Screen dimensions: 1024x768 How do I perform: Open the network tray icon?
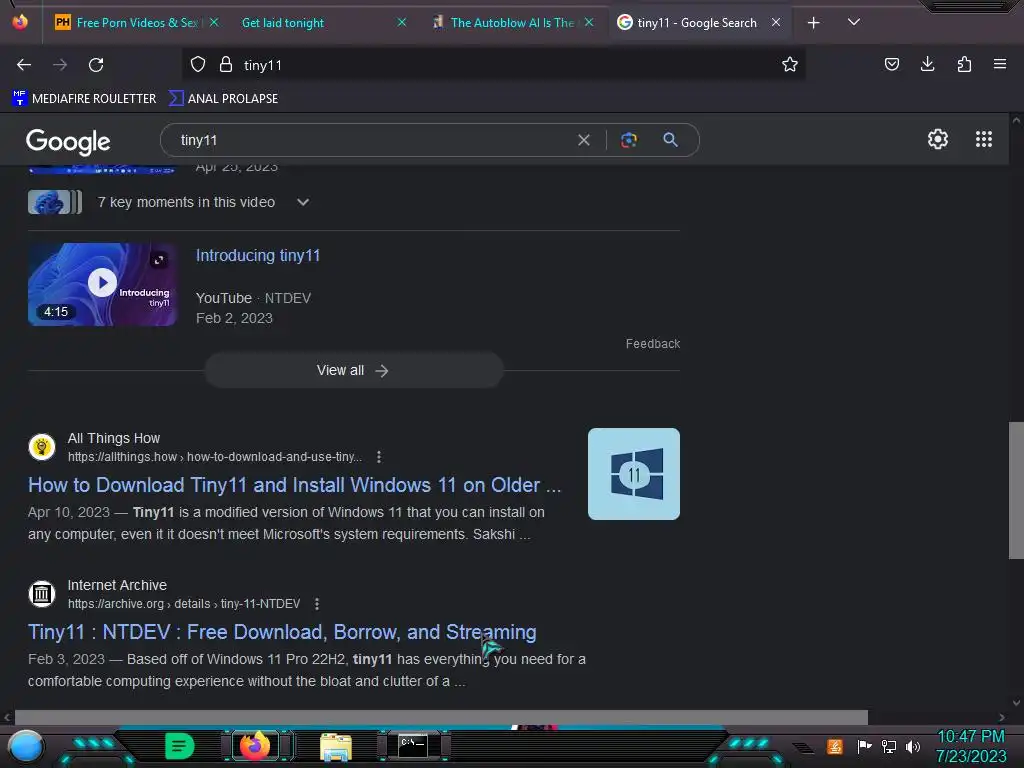[888, 746]
